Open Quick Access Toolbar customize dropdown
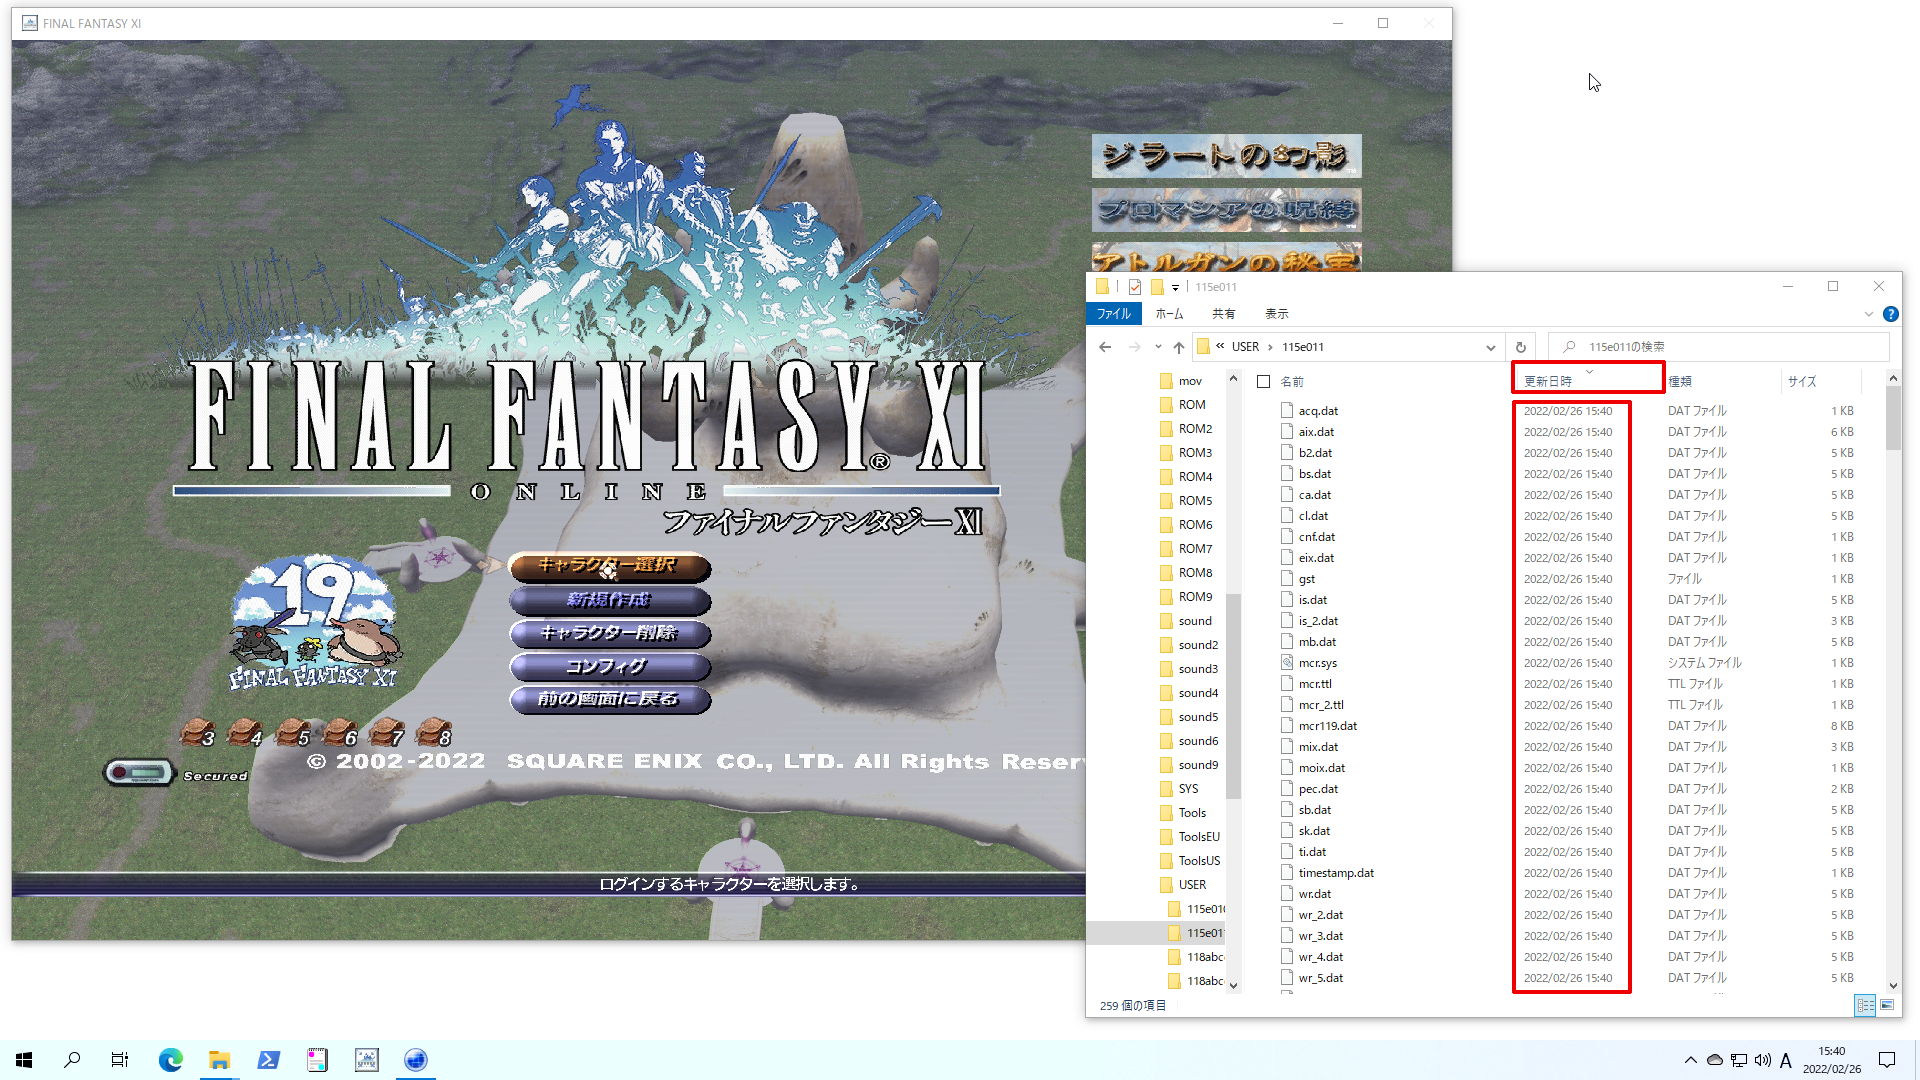 (x=1175, y=288)
